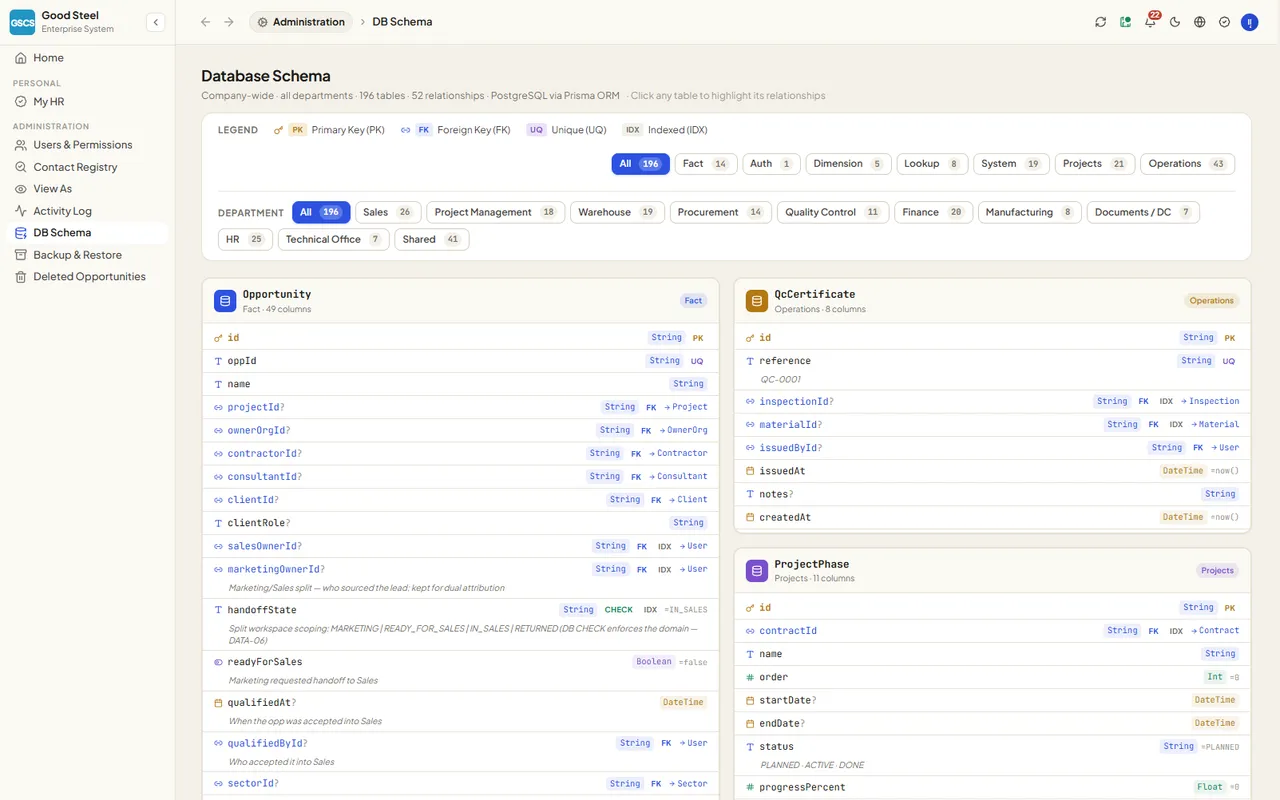This screenshot has height=800, width=1280.
Task: Follow the → Project foreign key link
Action: click(x=686, y=407)
